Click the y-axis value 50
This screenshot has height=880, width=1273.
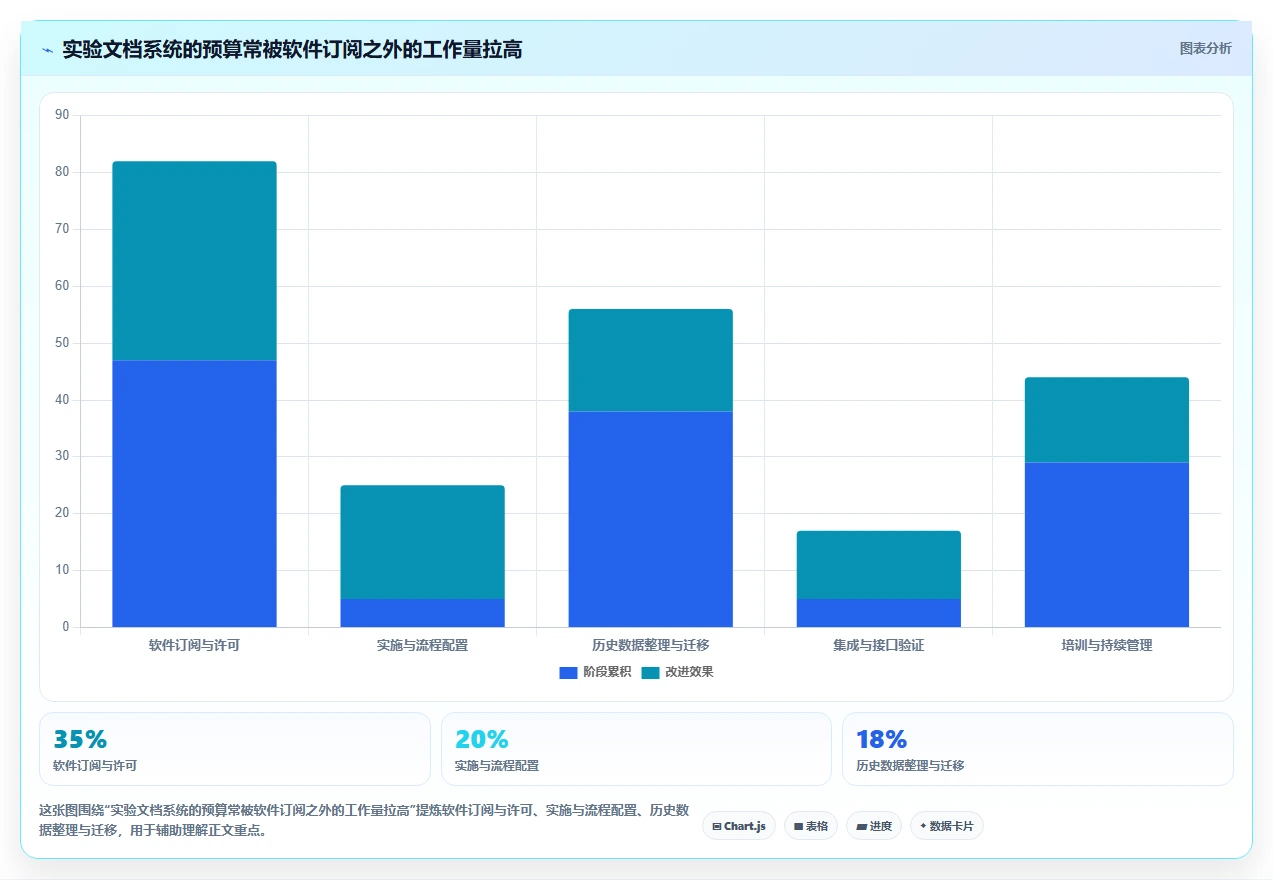62,343
